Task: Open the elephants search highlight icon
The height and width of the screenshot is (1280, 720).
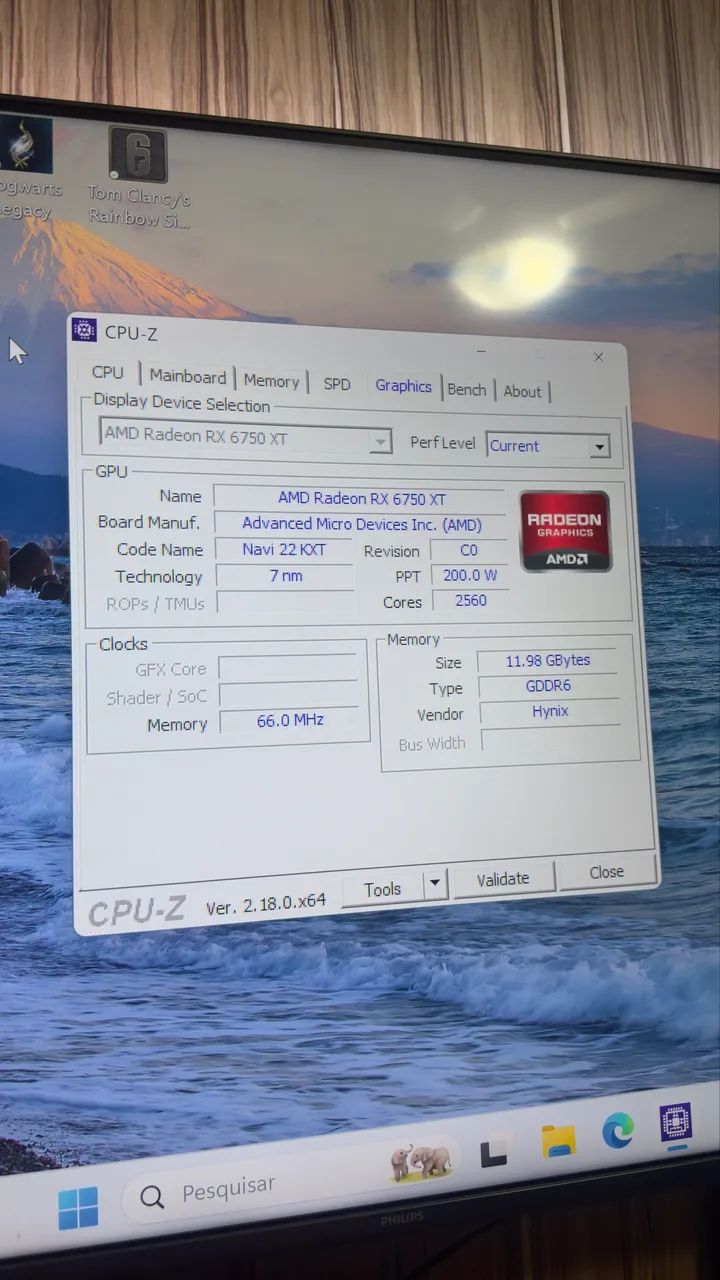Action: point(421,1161)
